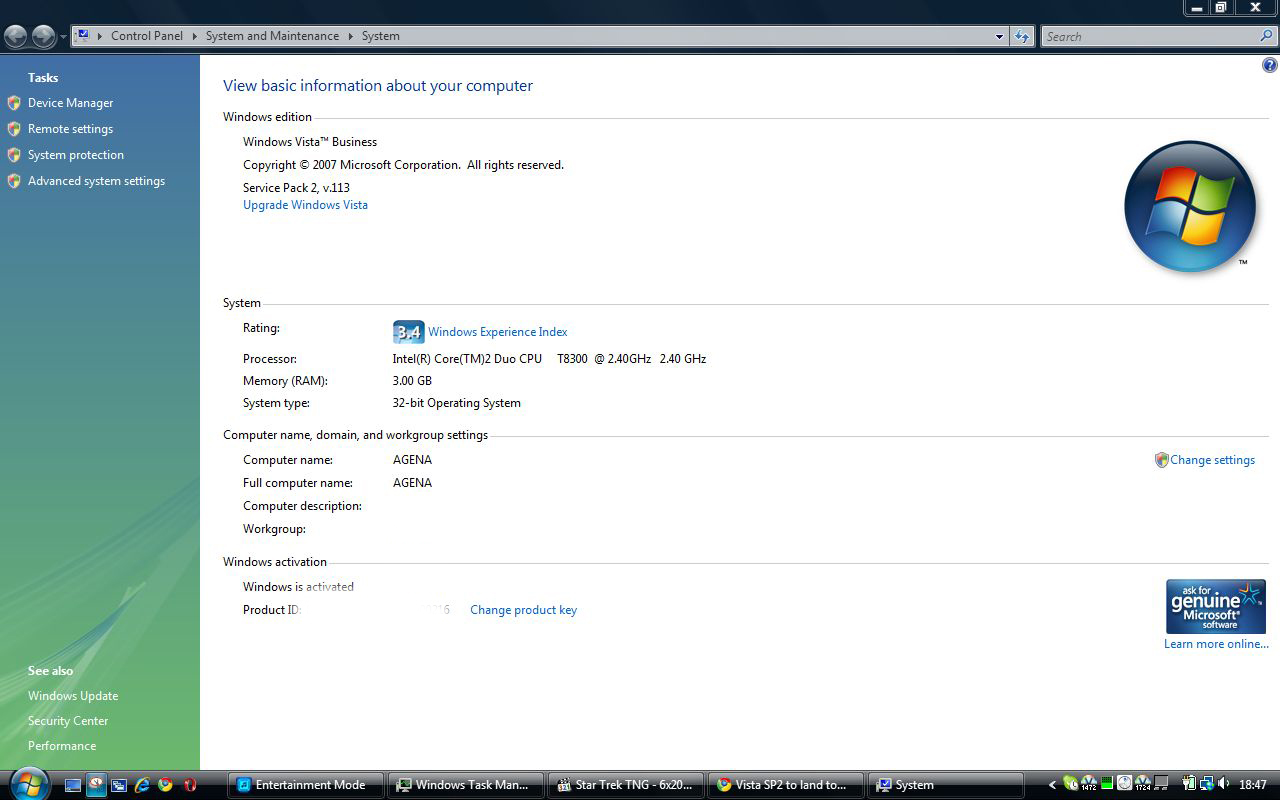Click the battery power tray icon
This screenshot has width=1280, height=800.
pyautogui.click(x=1190, y=783)
